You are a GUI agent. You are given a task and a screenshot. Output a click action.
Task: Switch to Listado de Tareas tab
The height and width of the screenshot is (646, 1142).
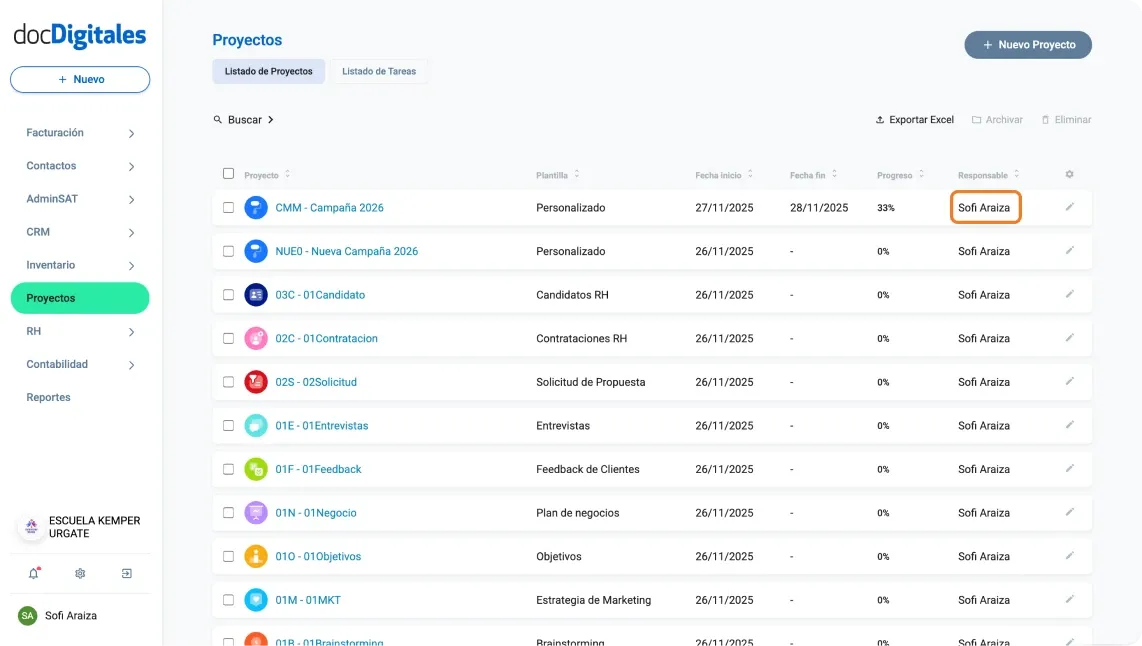[x=379, y=72]
